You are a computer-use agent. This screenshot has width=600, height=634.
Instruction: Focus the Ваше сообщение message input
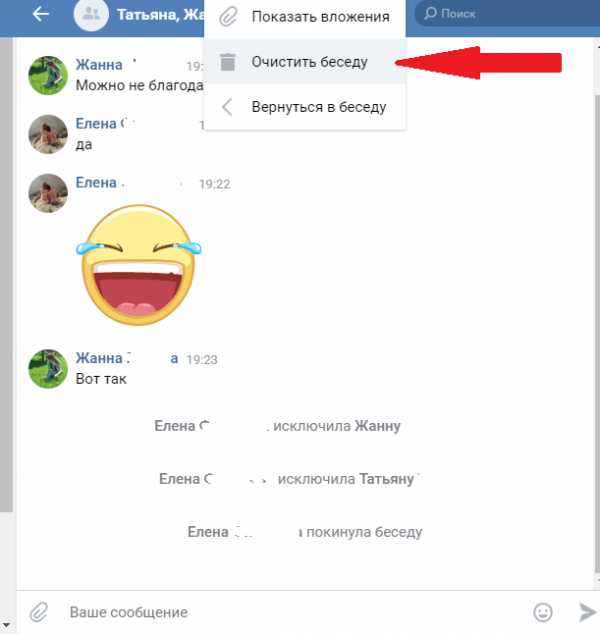coord(295,612)
